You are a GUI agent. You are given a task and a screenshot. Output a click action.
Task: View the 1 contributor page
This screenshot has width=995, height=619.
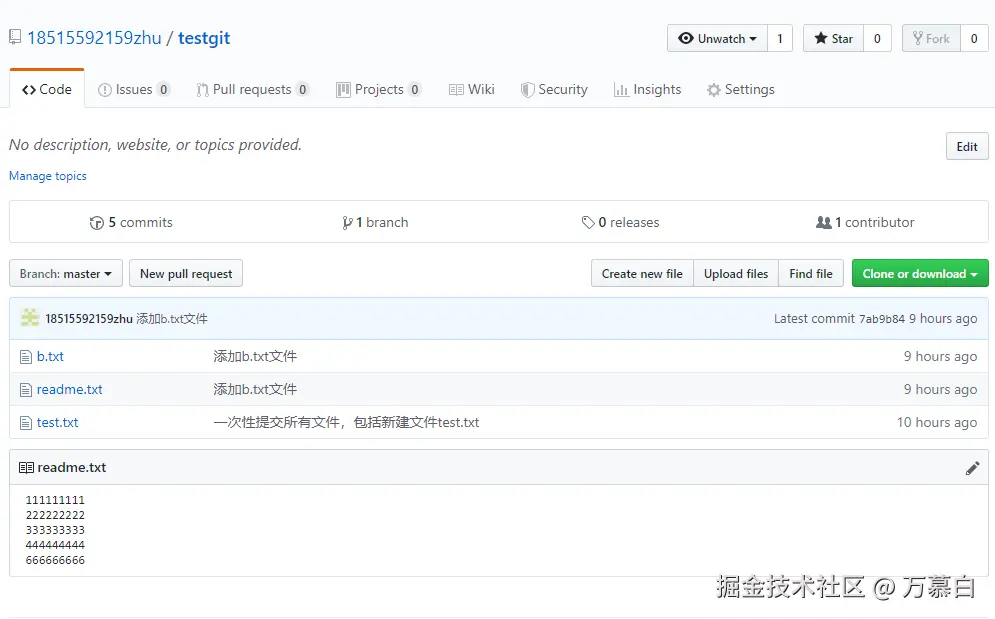[x=866, y=222]
